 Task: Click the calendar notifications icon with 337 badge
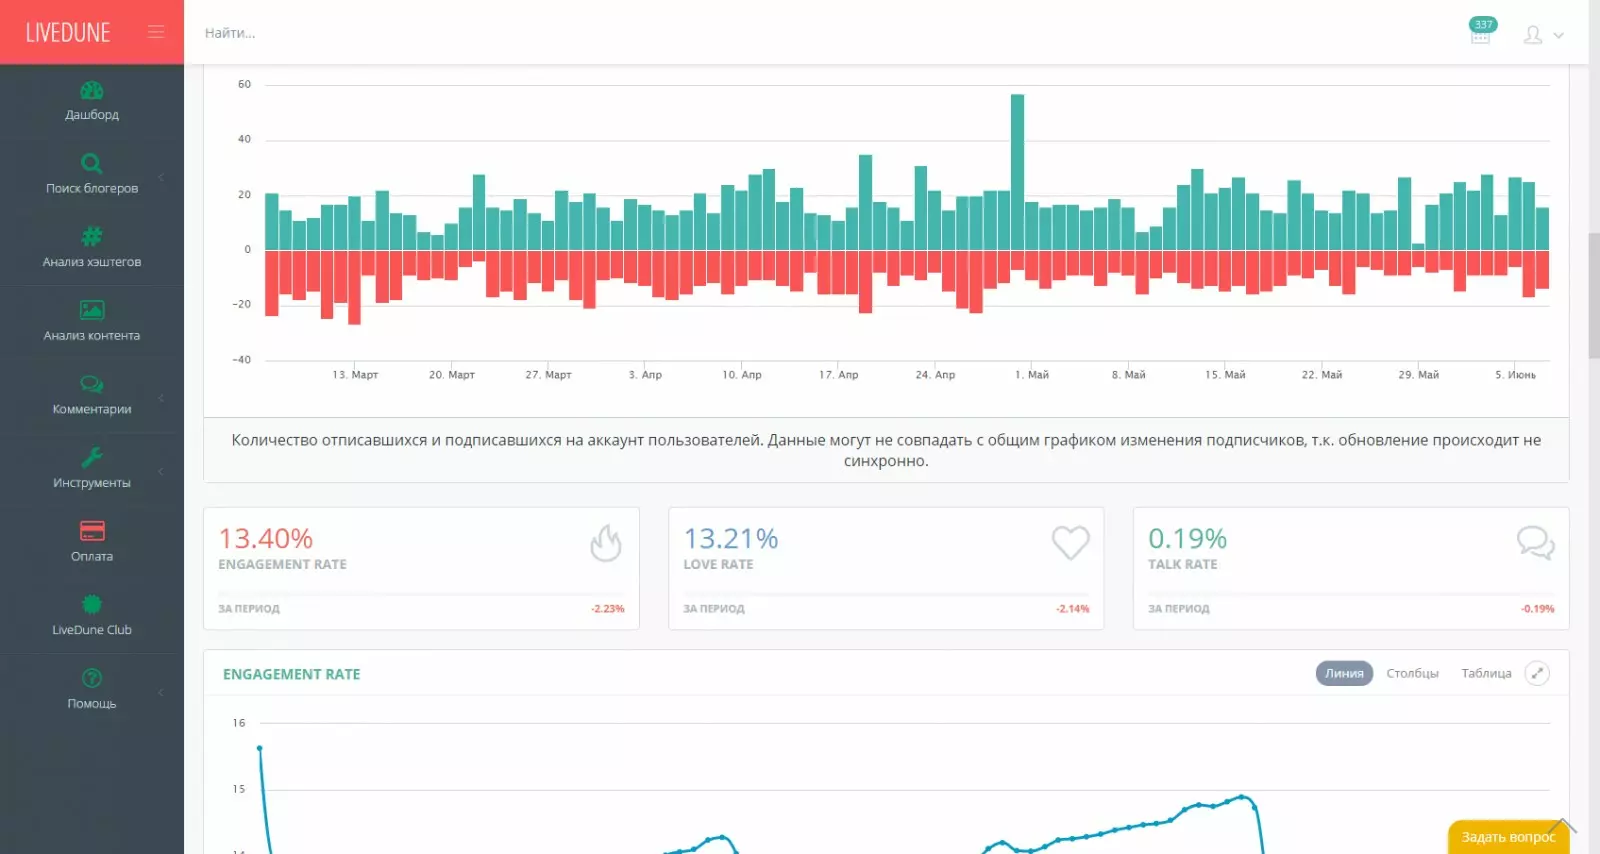(x=1480, y=35)
